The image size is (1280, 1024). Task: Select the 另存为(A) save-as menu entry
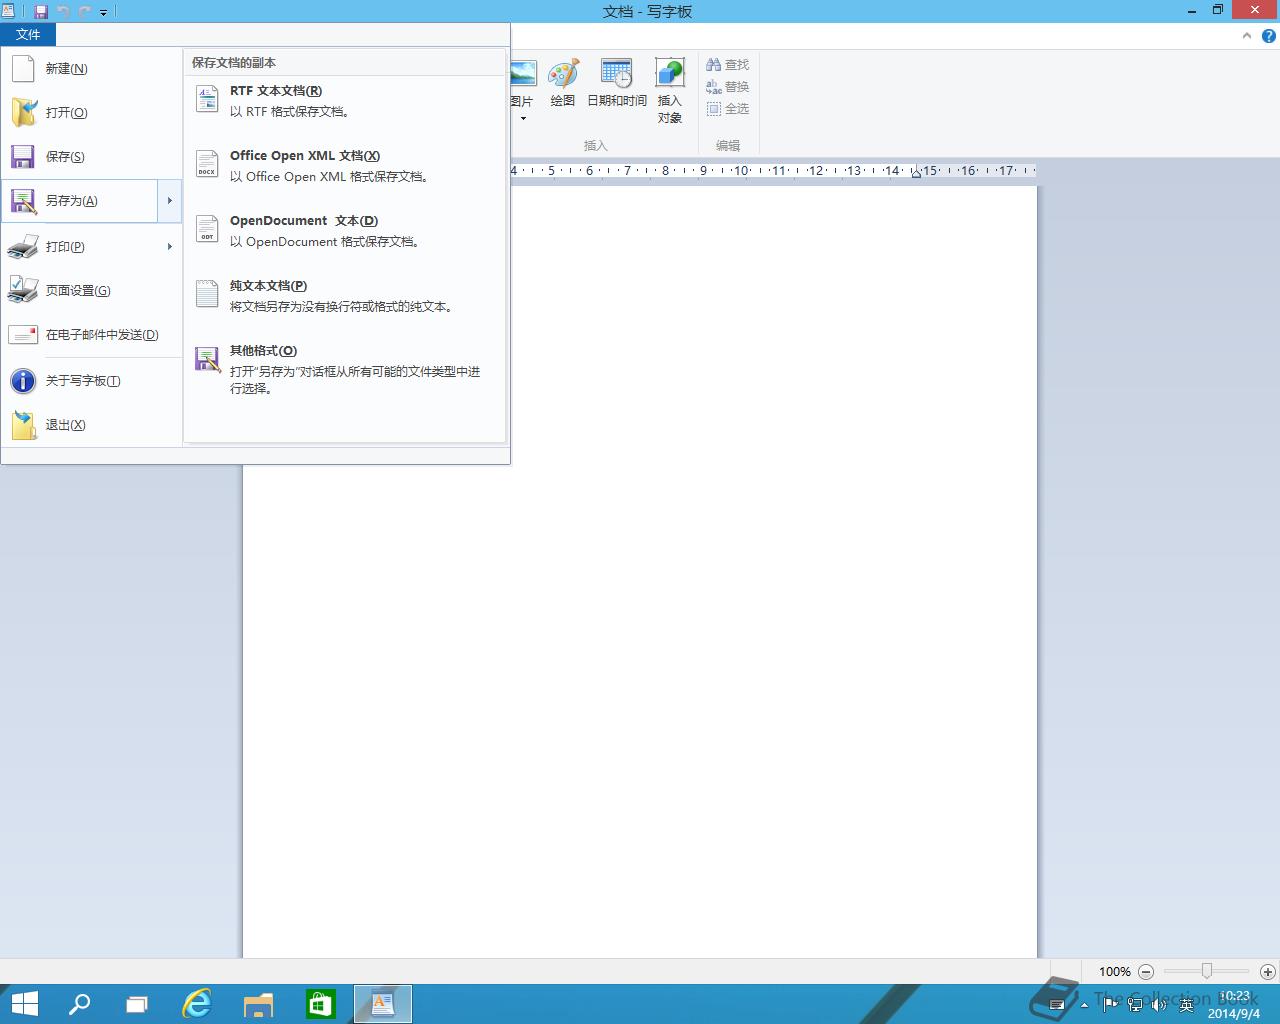point(80,201)
